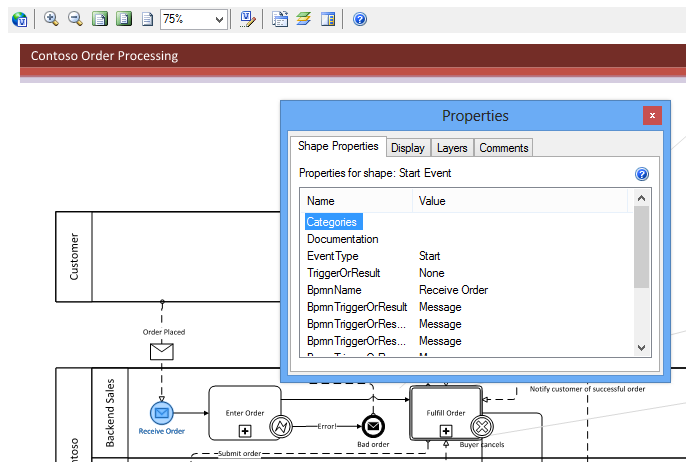
Task: Expand the Enter Order sub-process plus marker
Action: click(245, 430)
